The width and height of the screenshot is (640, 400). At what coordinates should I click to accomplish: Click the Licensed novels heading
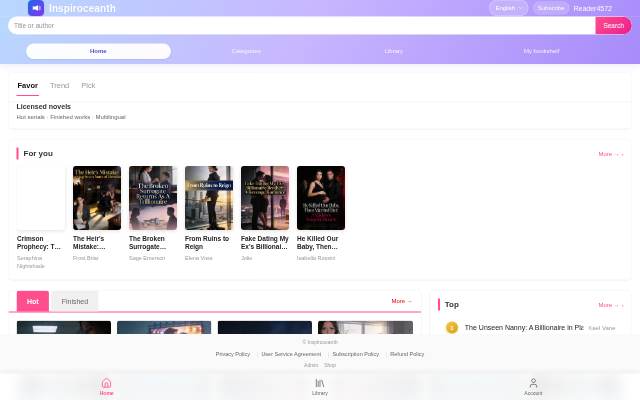pyautogui.click(x=44, y=107)
